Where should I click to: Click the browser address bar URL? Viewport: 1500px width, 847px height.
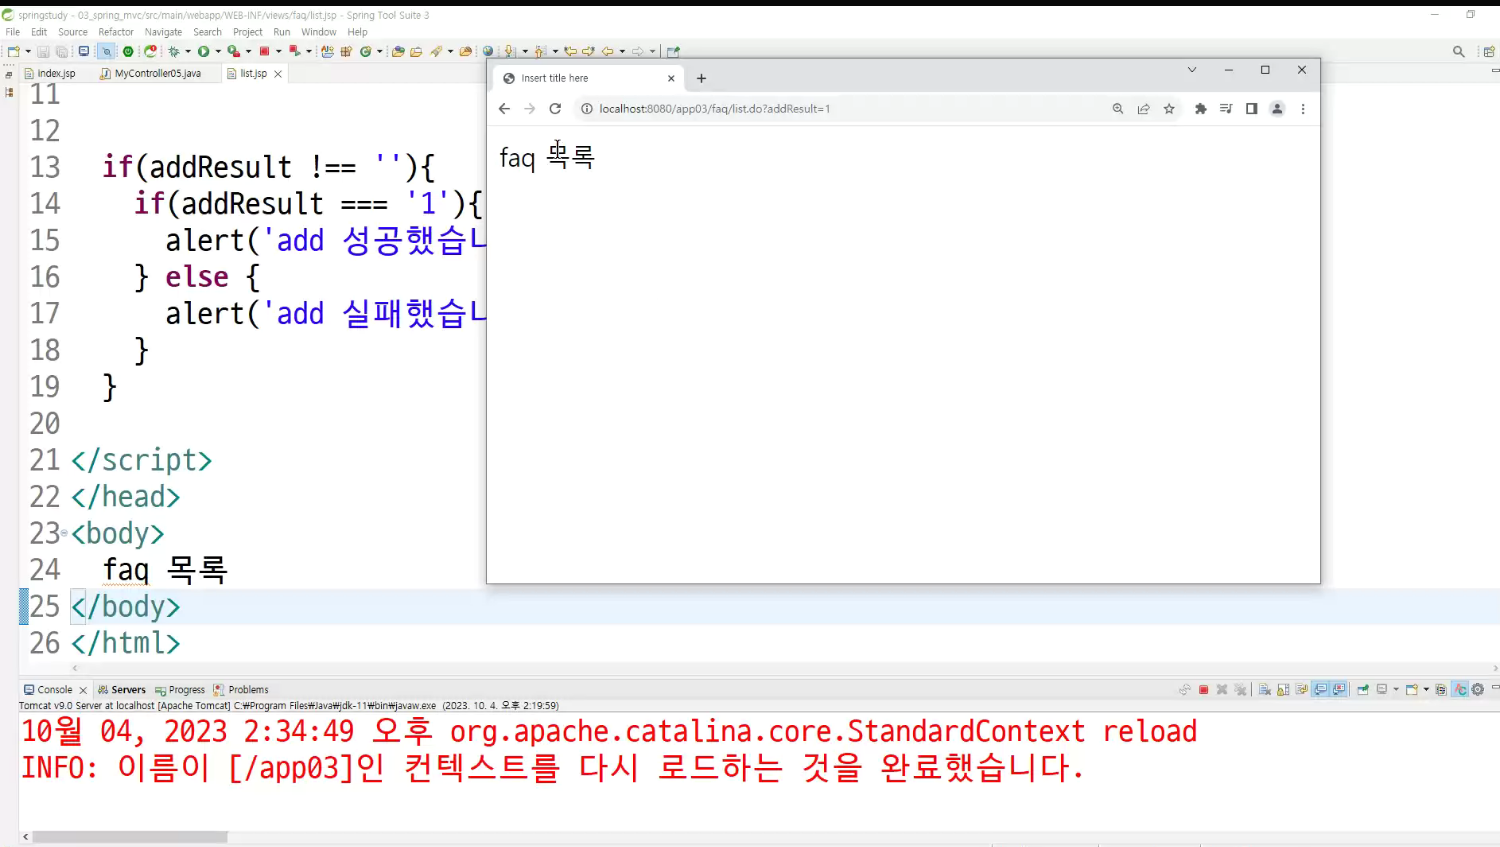click(714, 109)
